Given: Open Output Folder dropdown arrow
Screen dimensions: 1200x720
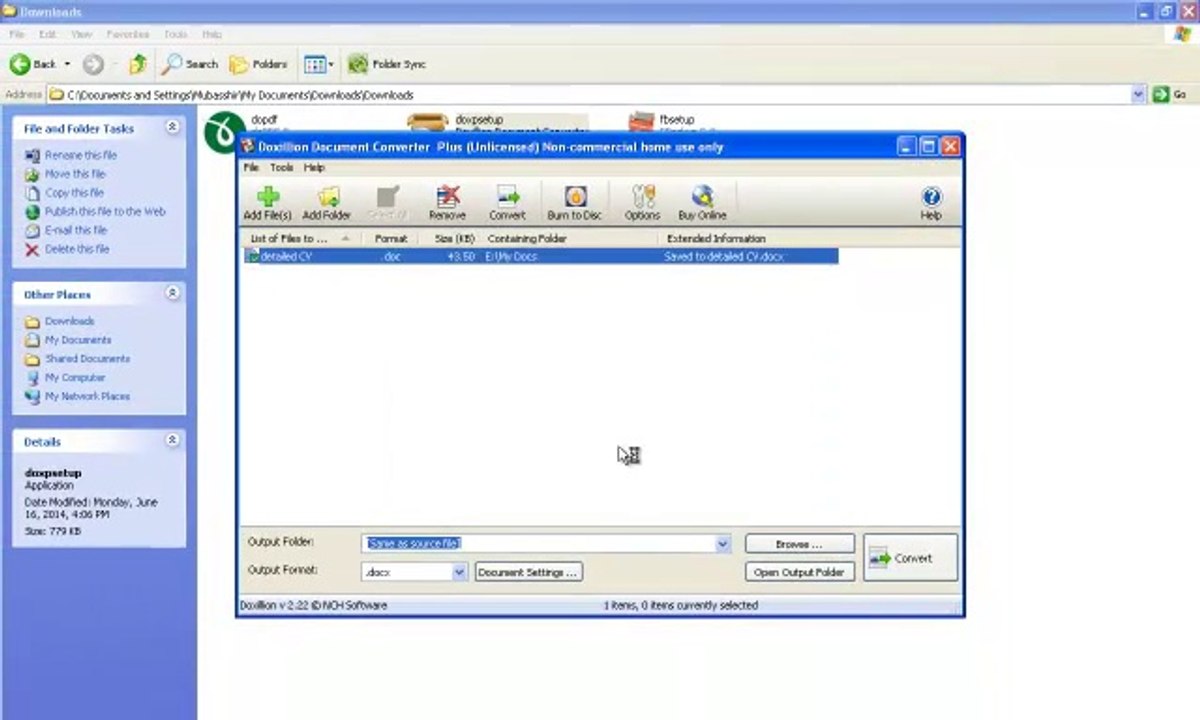Looking at the screenshot, I should [723, 543].
